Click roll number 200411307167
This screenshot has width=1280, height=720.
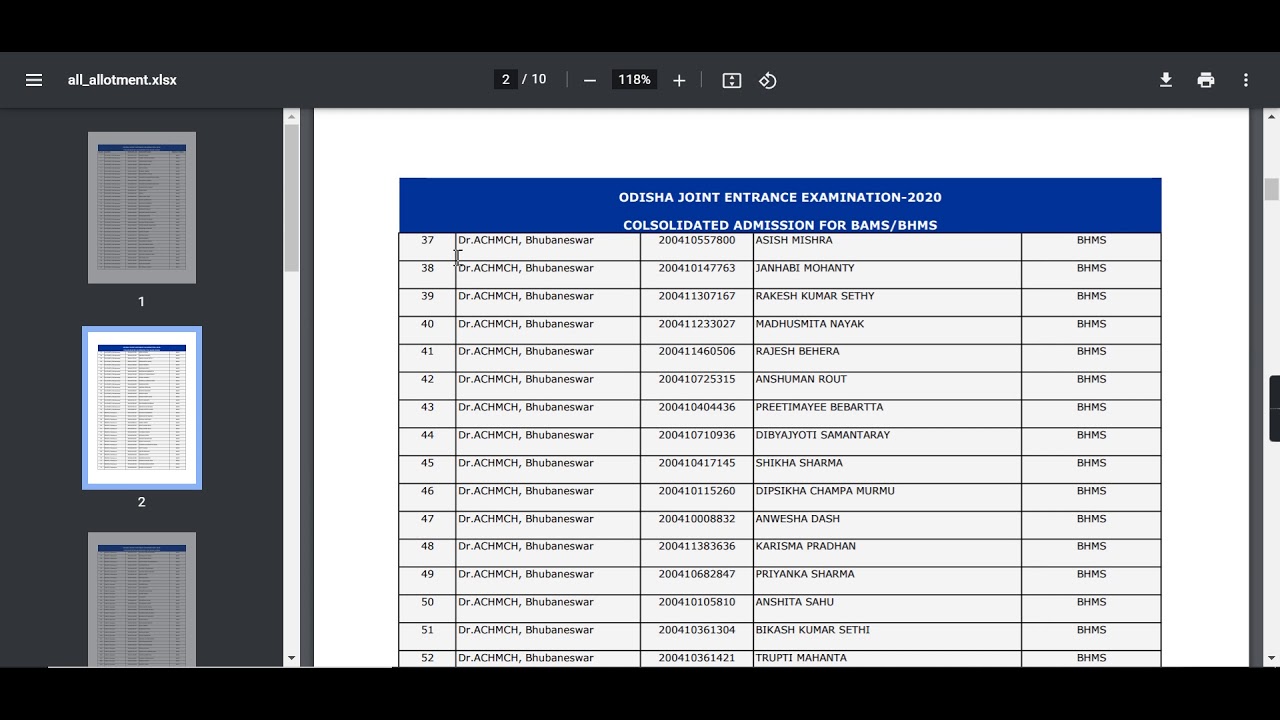pyautogui.click(x=697, y=296)
